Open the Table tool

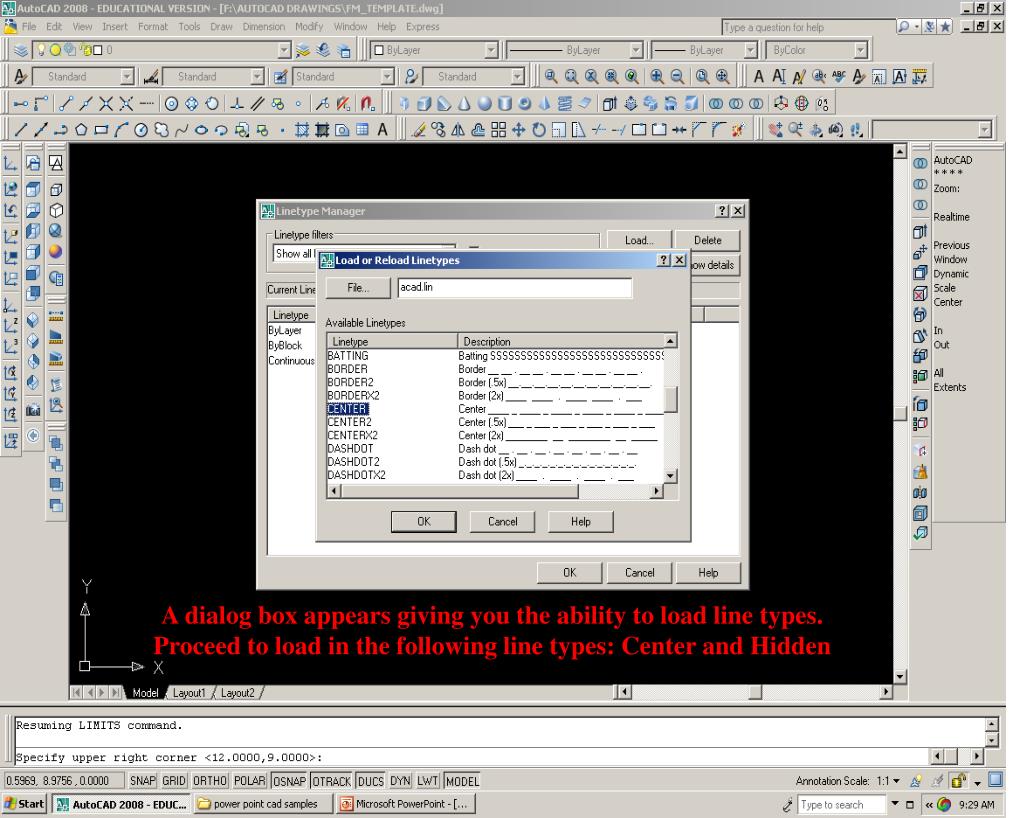click(362, 130)
